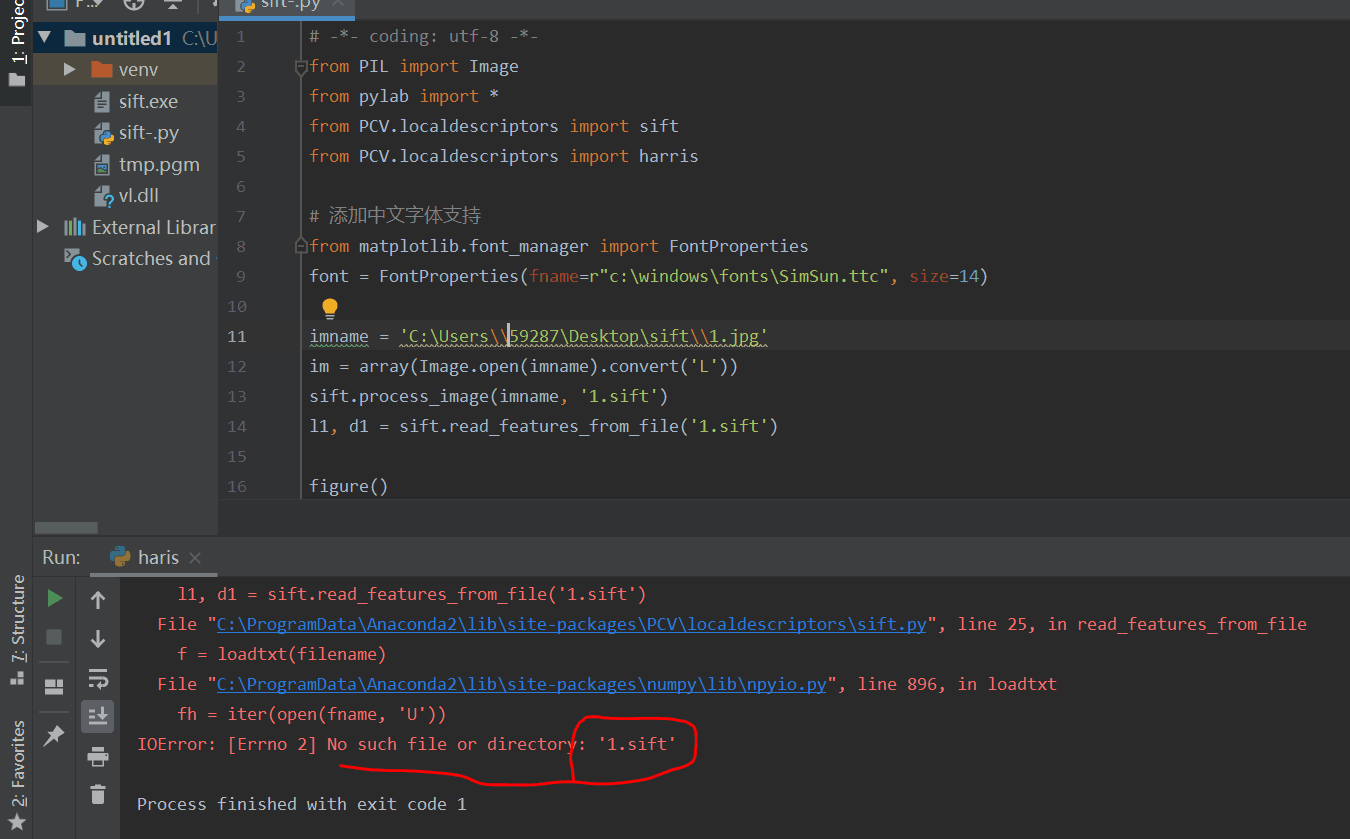This screenshot has width=1350, height=839.
Task: Fold the import statement at line 8
Action: (300, 247)
